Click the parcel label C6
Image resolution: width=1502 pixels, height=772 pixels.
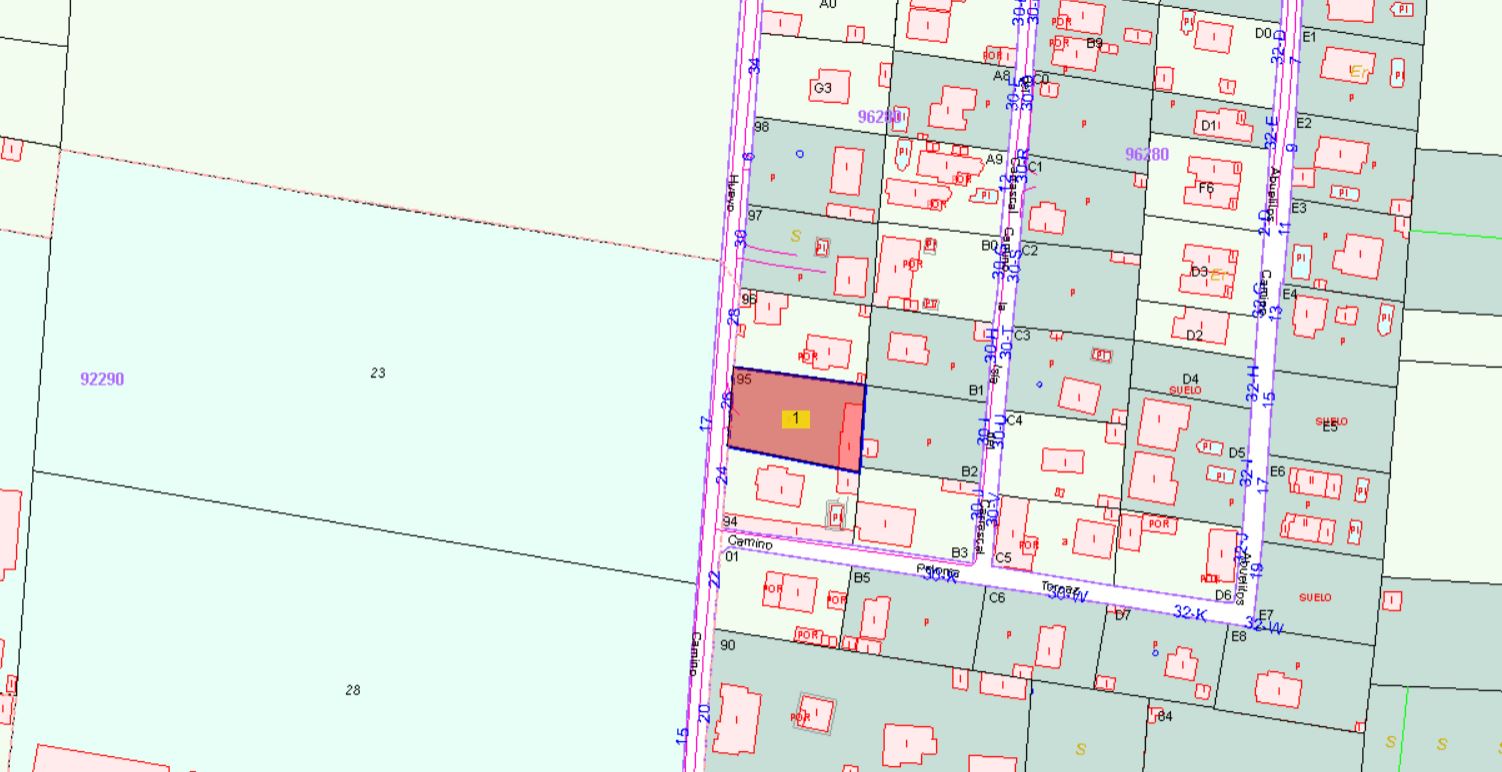click(x=996, y=598)
